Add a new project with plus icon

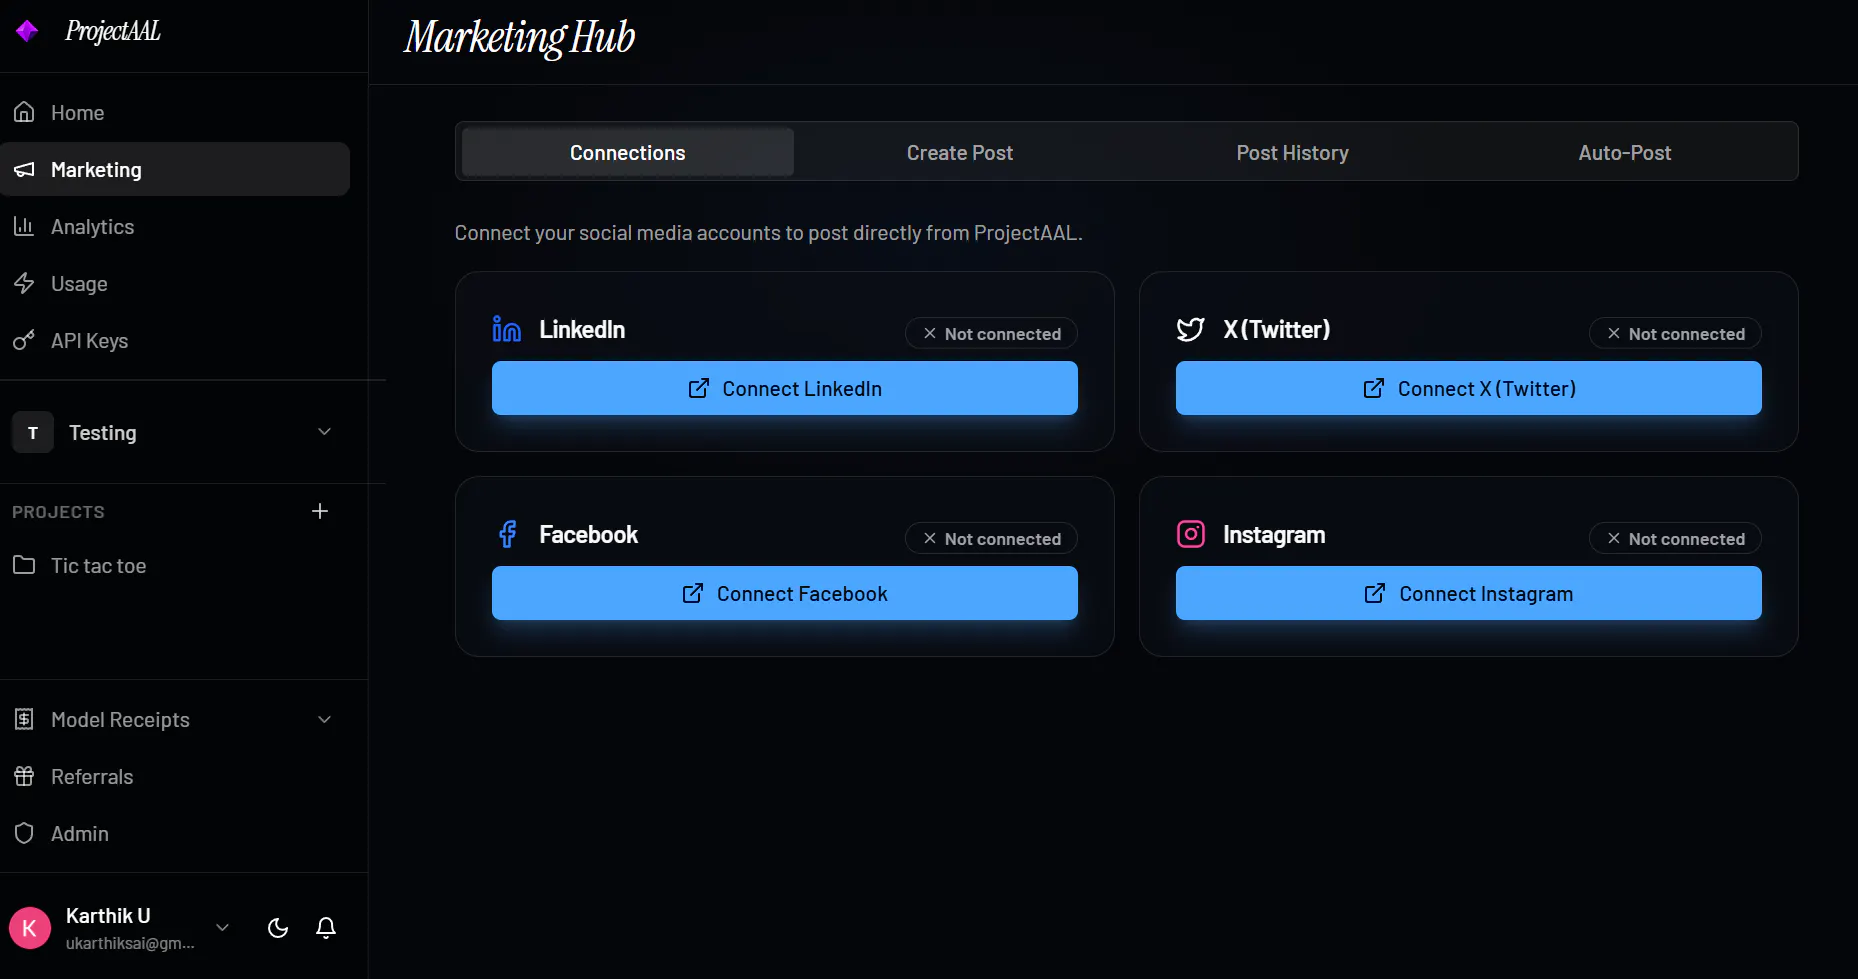(320, 511)
